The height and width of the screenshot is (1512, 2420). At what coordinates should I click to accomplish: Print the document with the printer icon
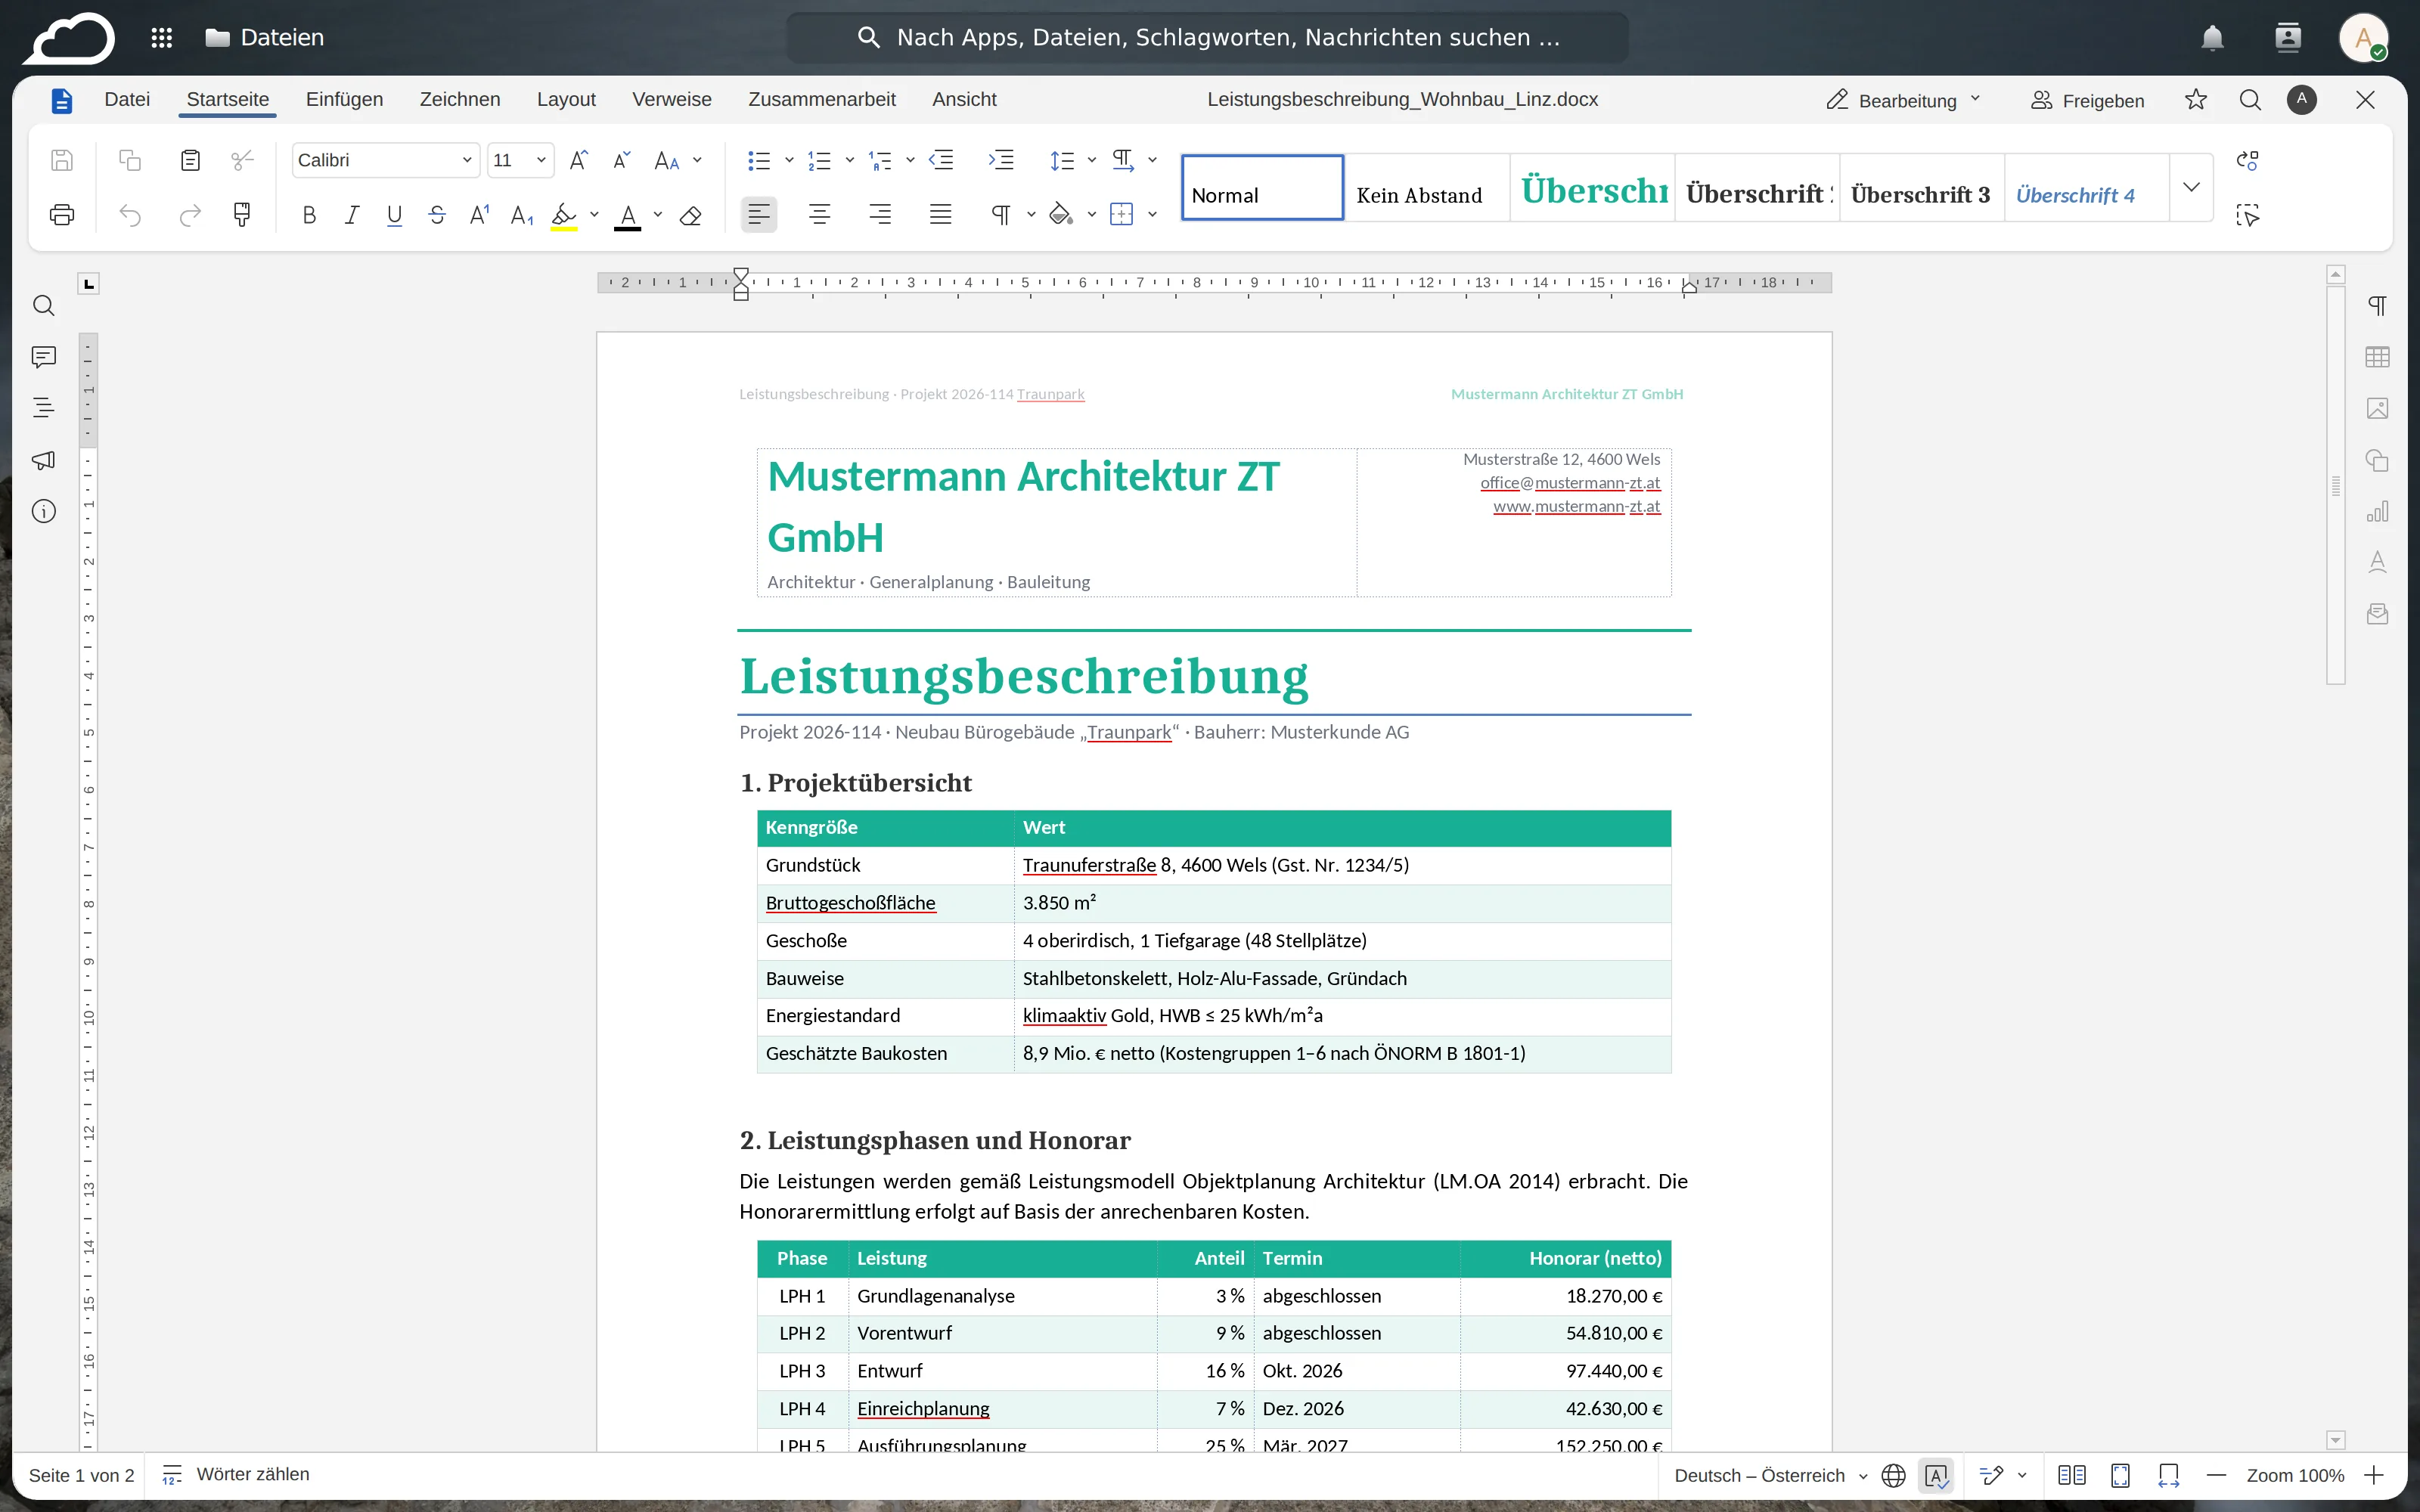[62, 215]
